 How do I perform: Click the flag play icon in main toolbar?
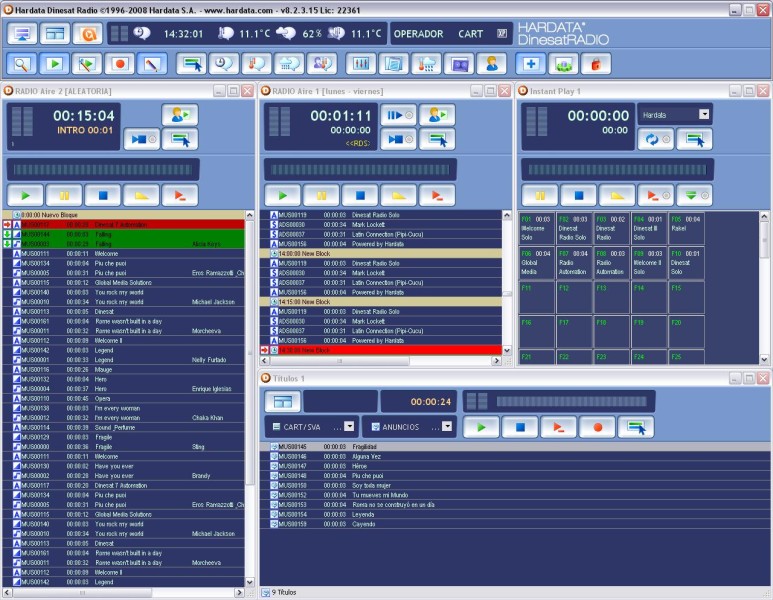tap(87, 64)
